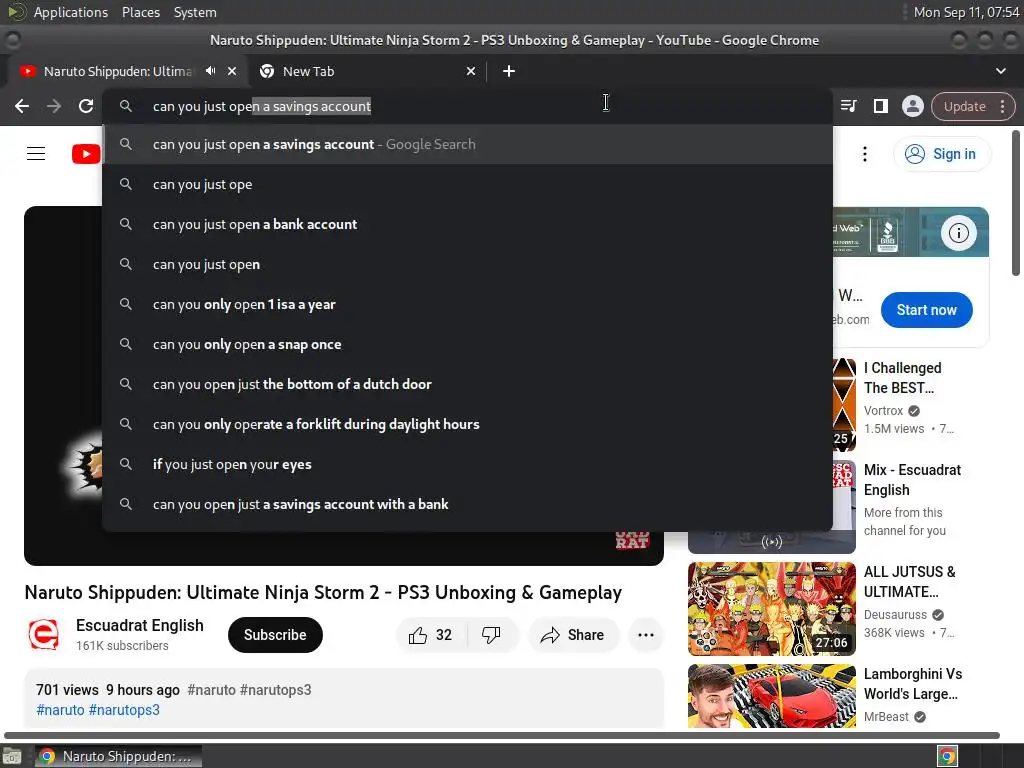Select 'savings account with a bank' suggestion

click(x=468, y=504)
